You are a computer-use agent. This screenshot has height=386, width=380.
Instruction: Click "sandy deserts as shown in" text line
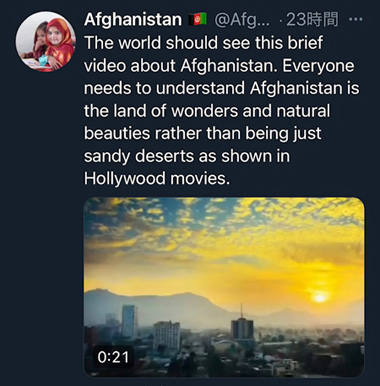[x=187, y=156]
